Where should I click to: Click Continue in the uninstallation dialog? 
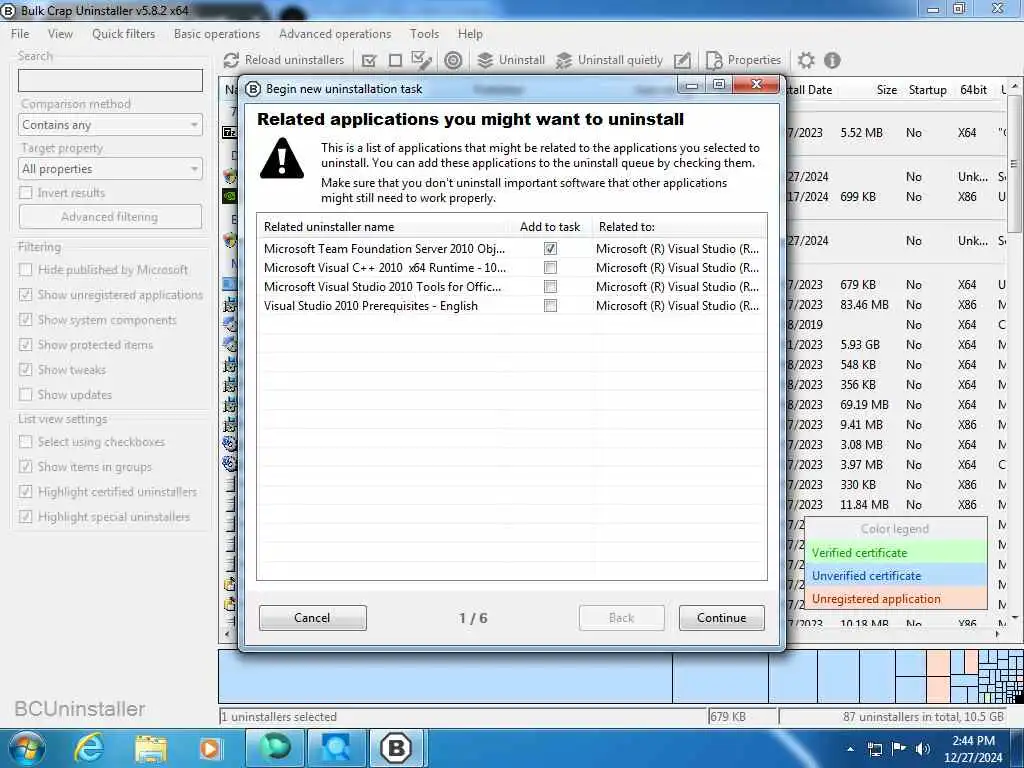coord(722,618)
